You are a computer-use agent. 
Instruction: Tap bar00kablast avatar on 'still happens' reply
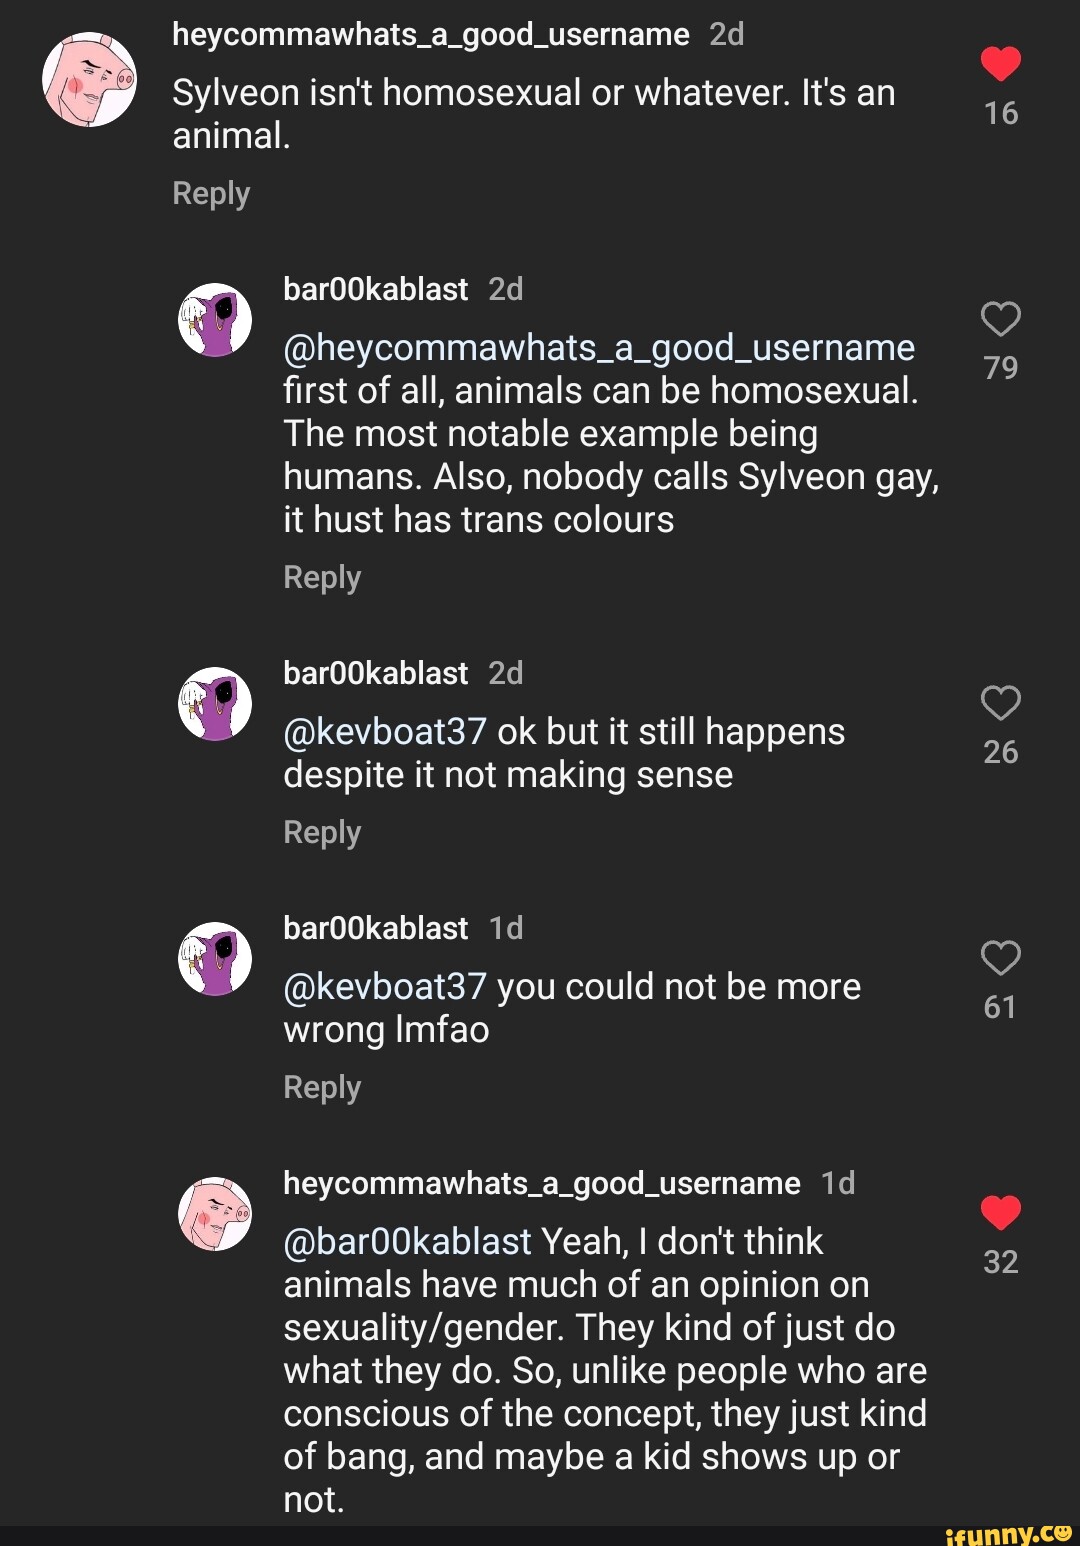pyautogui.click(x=215, y=704)
